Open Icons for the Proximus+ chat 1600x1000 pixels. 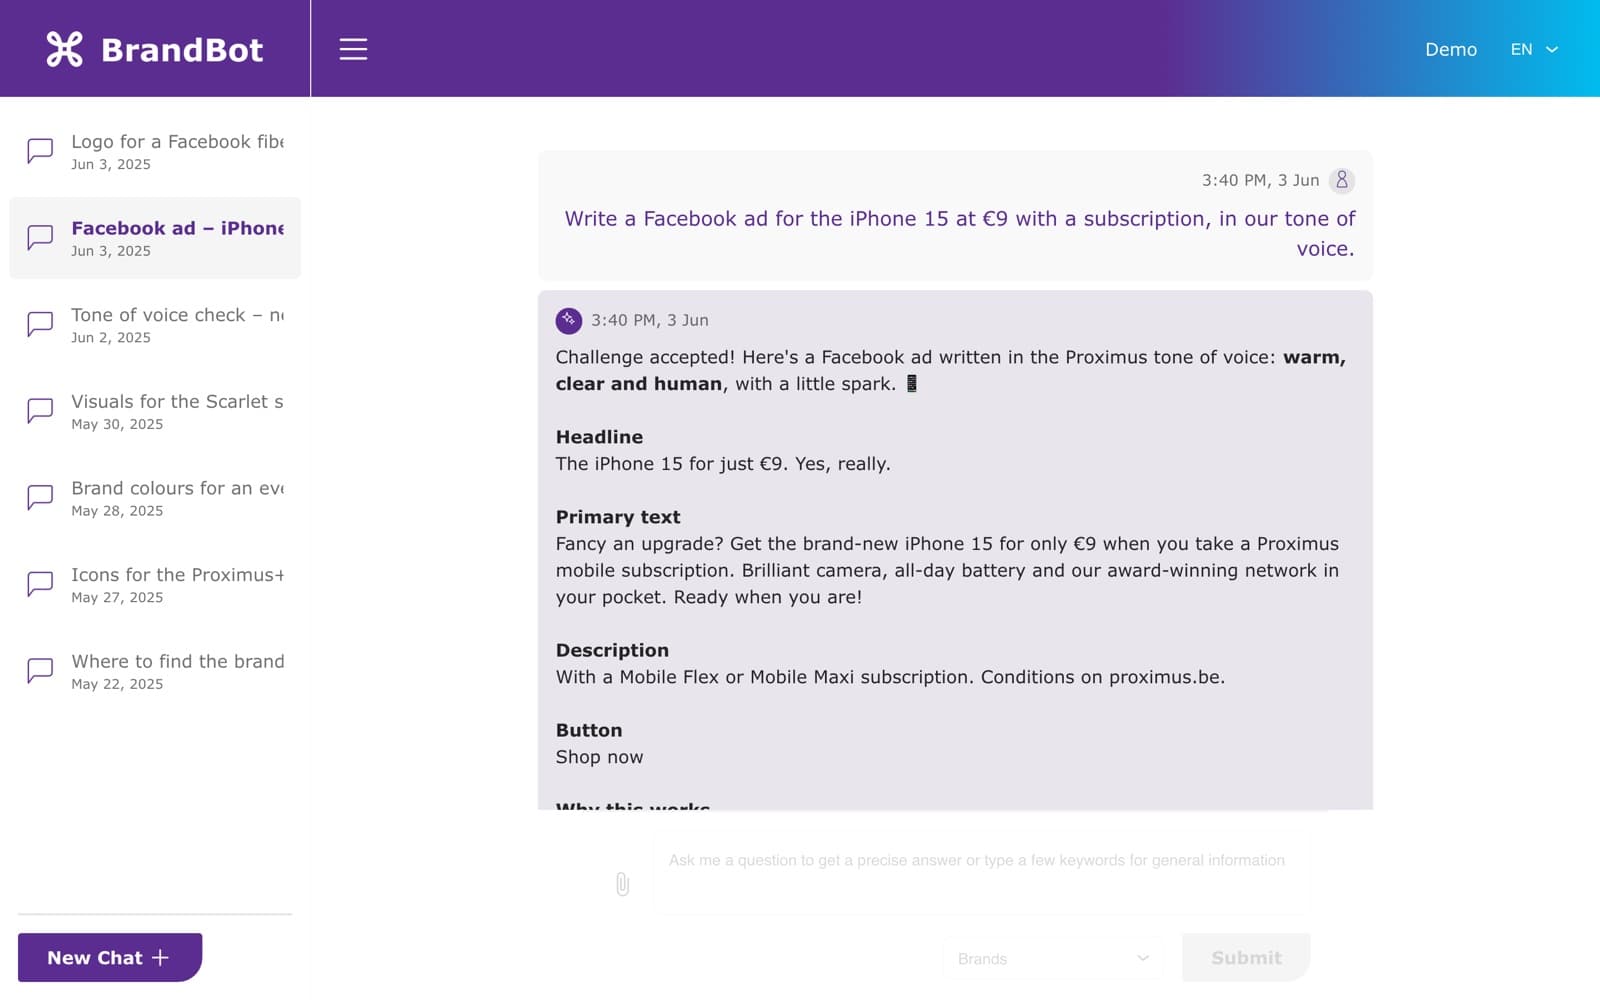click(x=155, y=584)
